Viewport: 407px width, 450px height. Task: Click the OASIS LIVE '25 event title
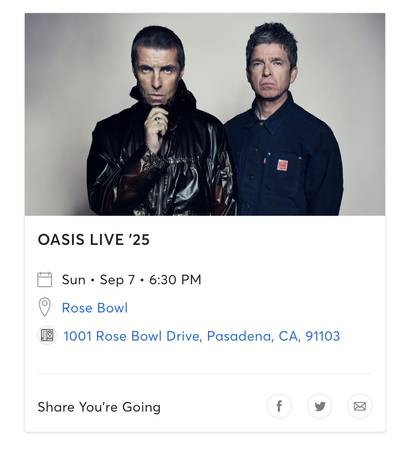pos(94,240)
